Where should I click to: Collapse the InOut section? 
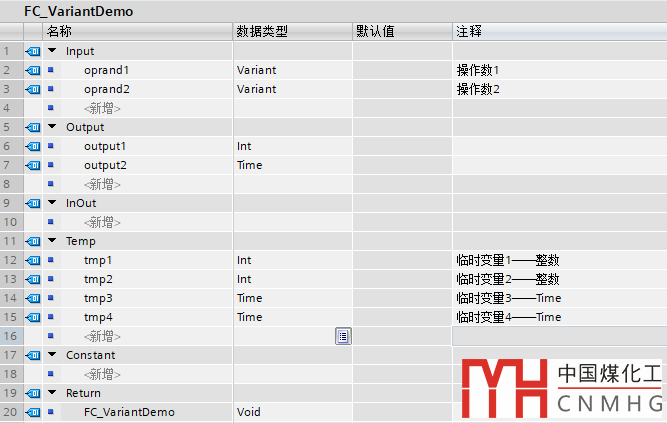(52, 203)
